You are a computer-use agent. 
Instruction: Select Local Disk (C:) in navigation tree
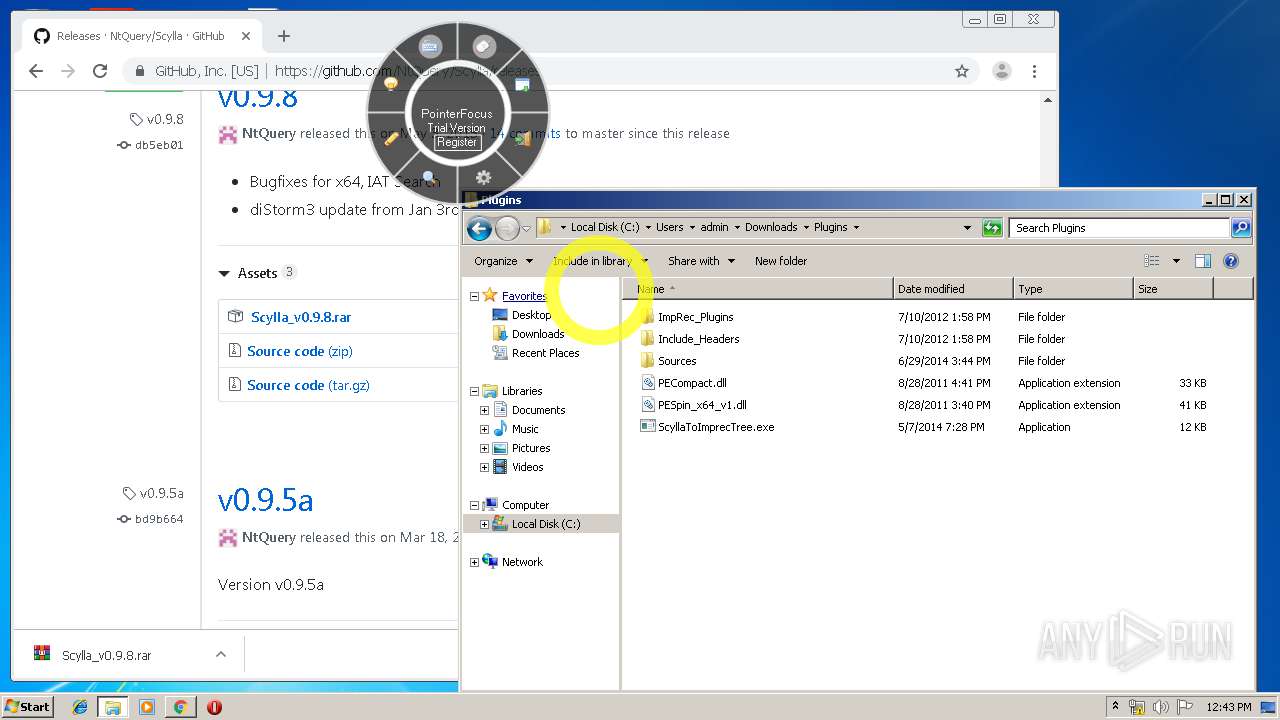click(x=545, y=524)
